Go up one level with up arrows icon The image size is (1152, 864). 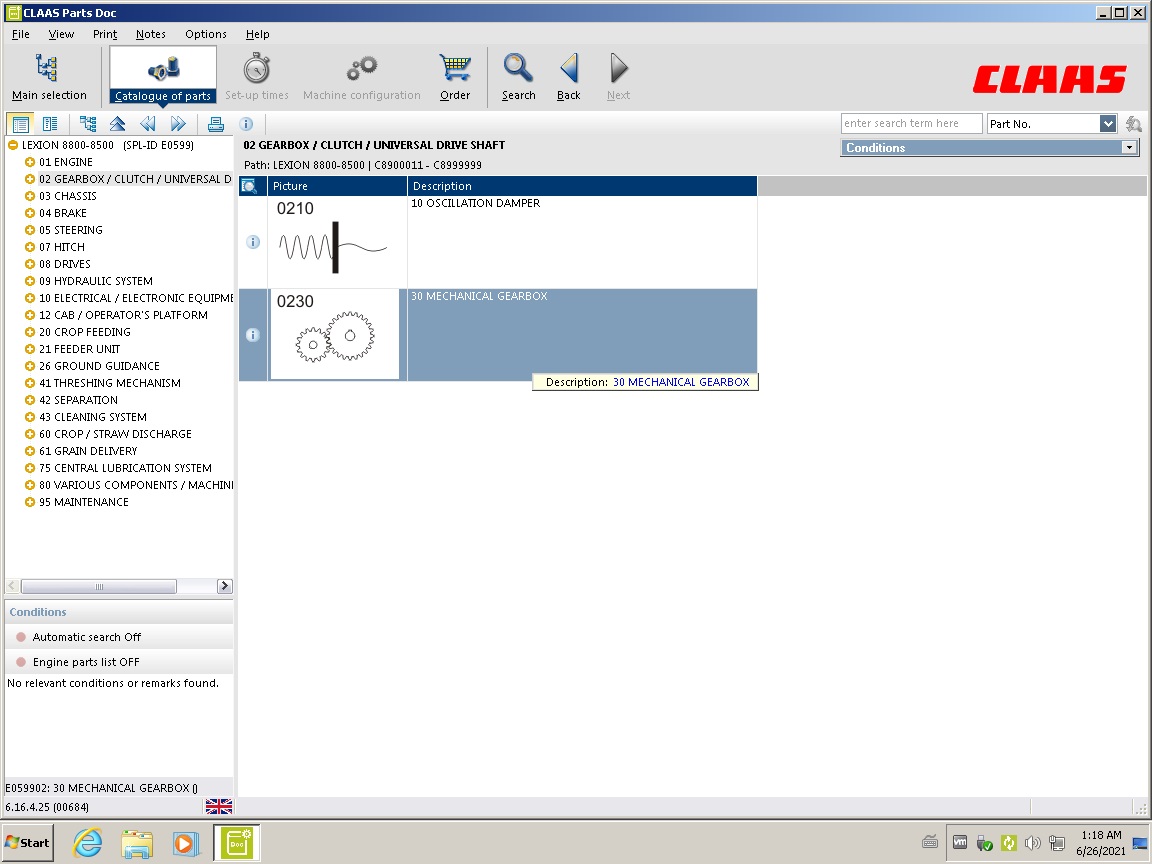(x=118, y=124)
